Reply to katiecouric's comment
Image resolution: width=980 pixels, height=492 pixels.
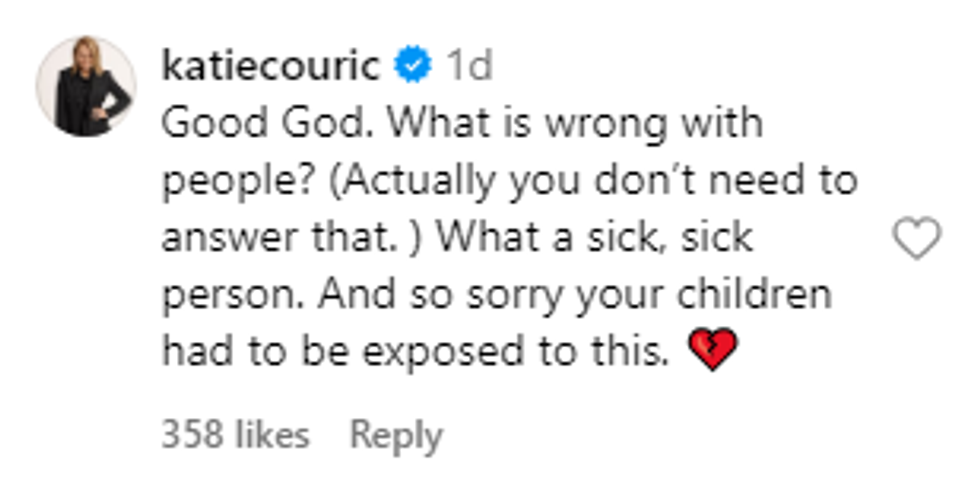[395, 436]
